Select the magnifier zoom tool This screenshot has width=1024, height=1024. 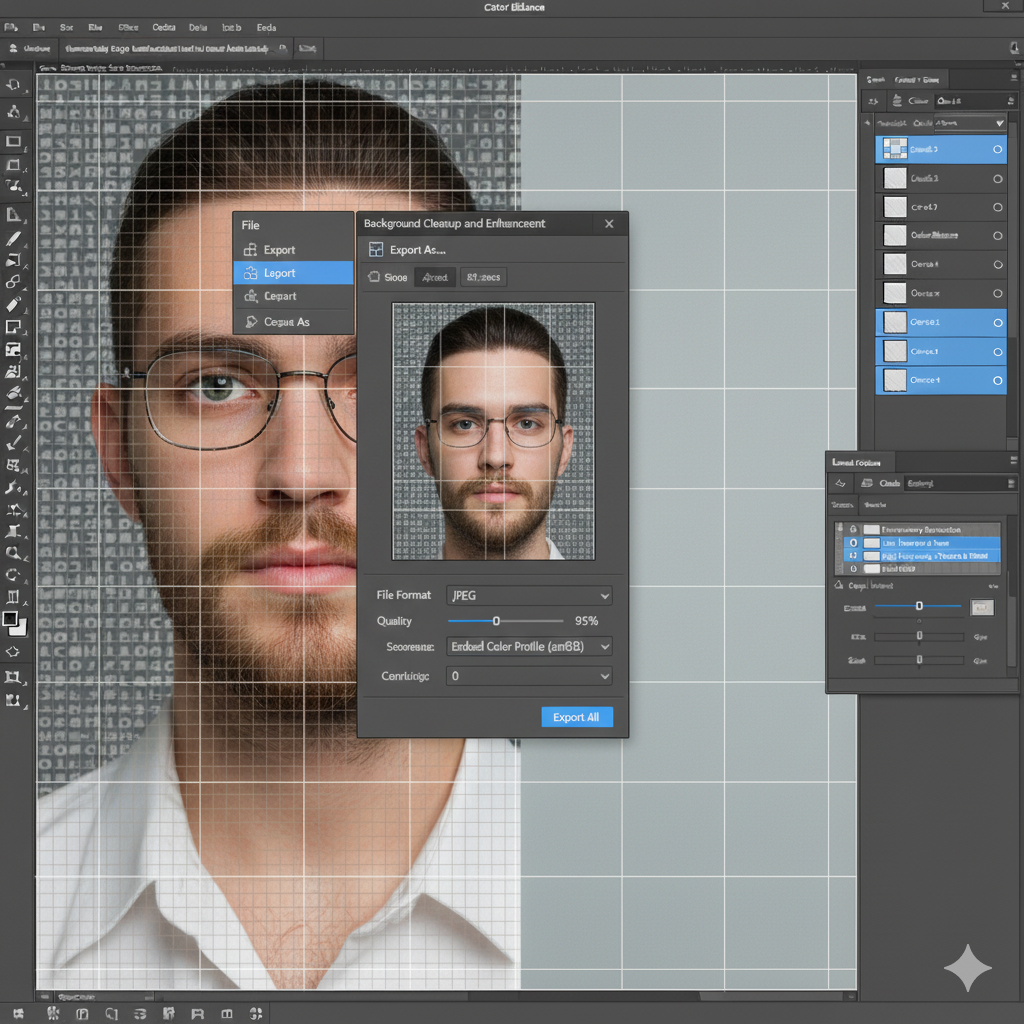[13, 552]
